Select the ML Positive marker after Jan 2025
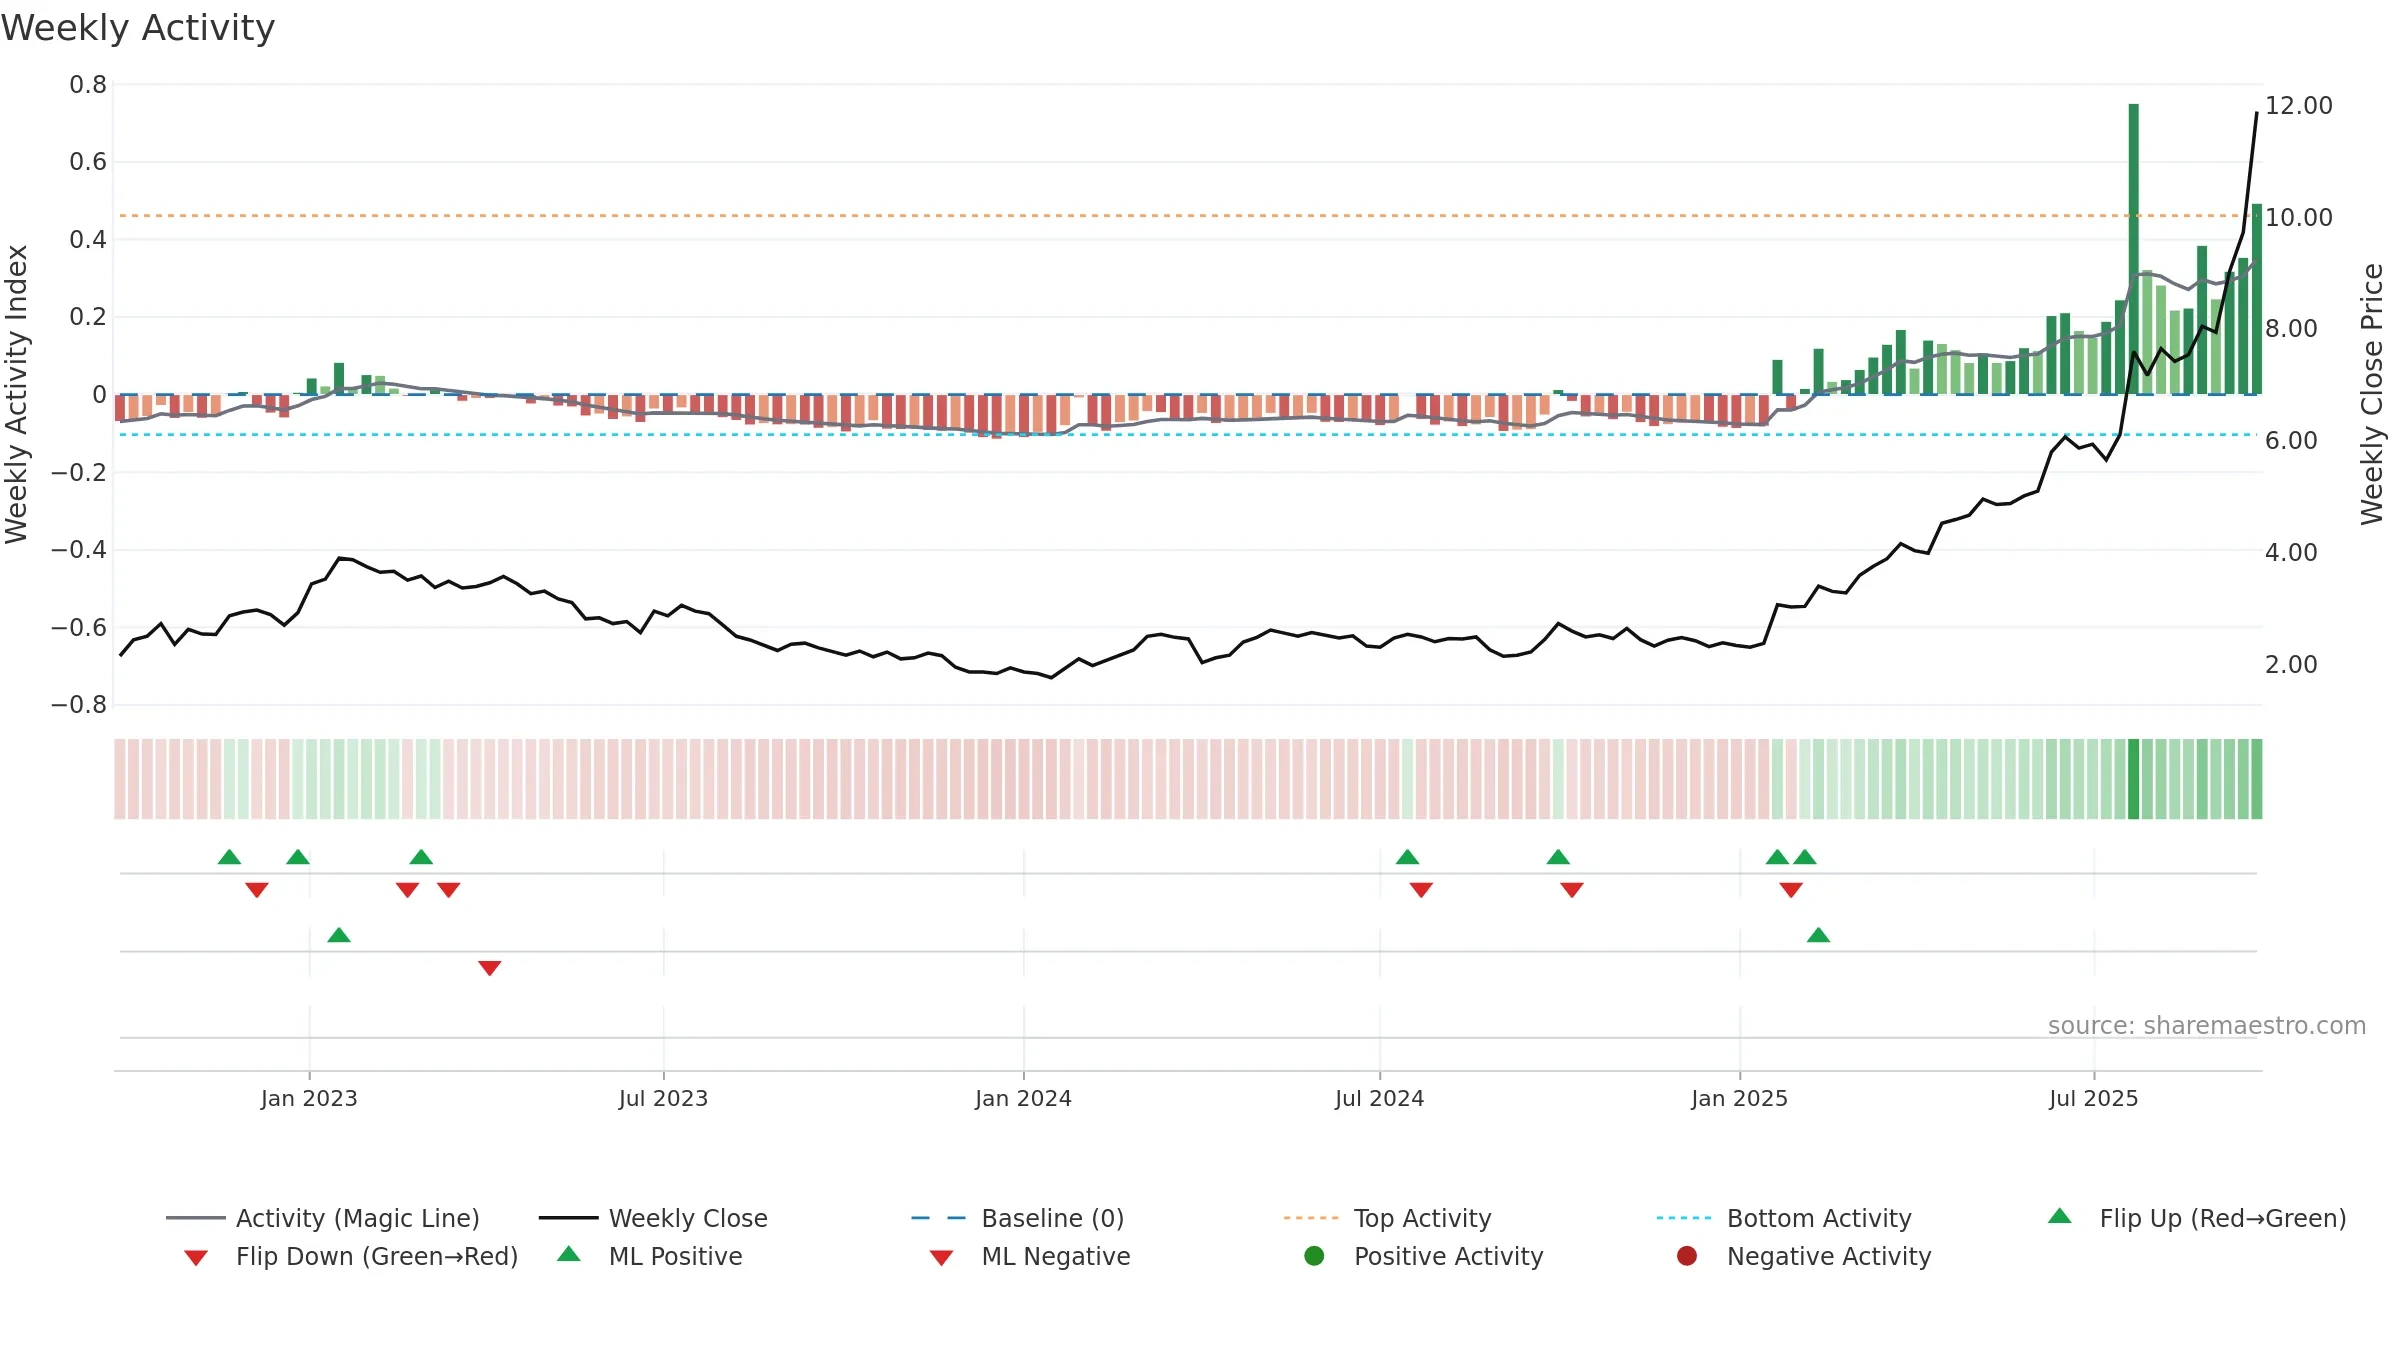Screen dimensions: 2400x1350 coord(1819,935)
